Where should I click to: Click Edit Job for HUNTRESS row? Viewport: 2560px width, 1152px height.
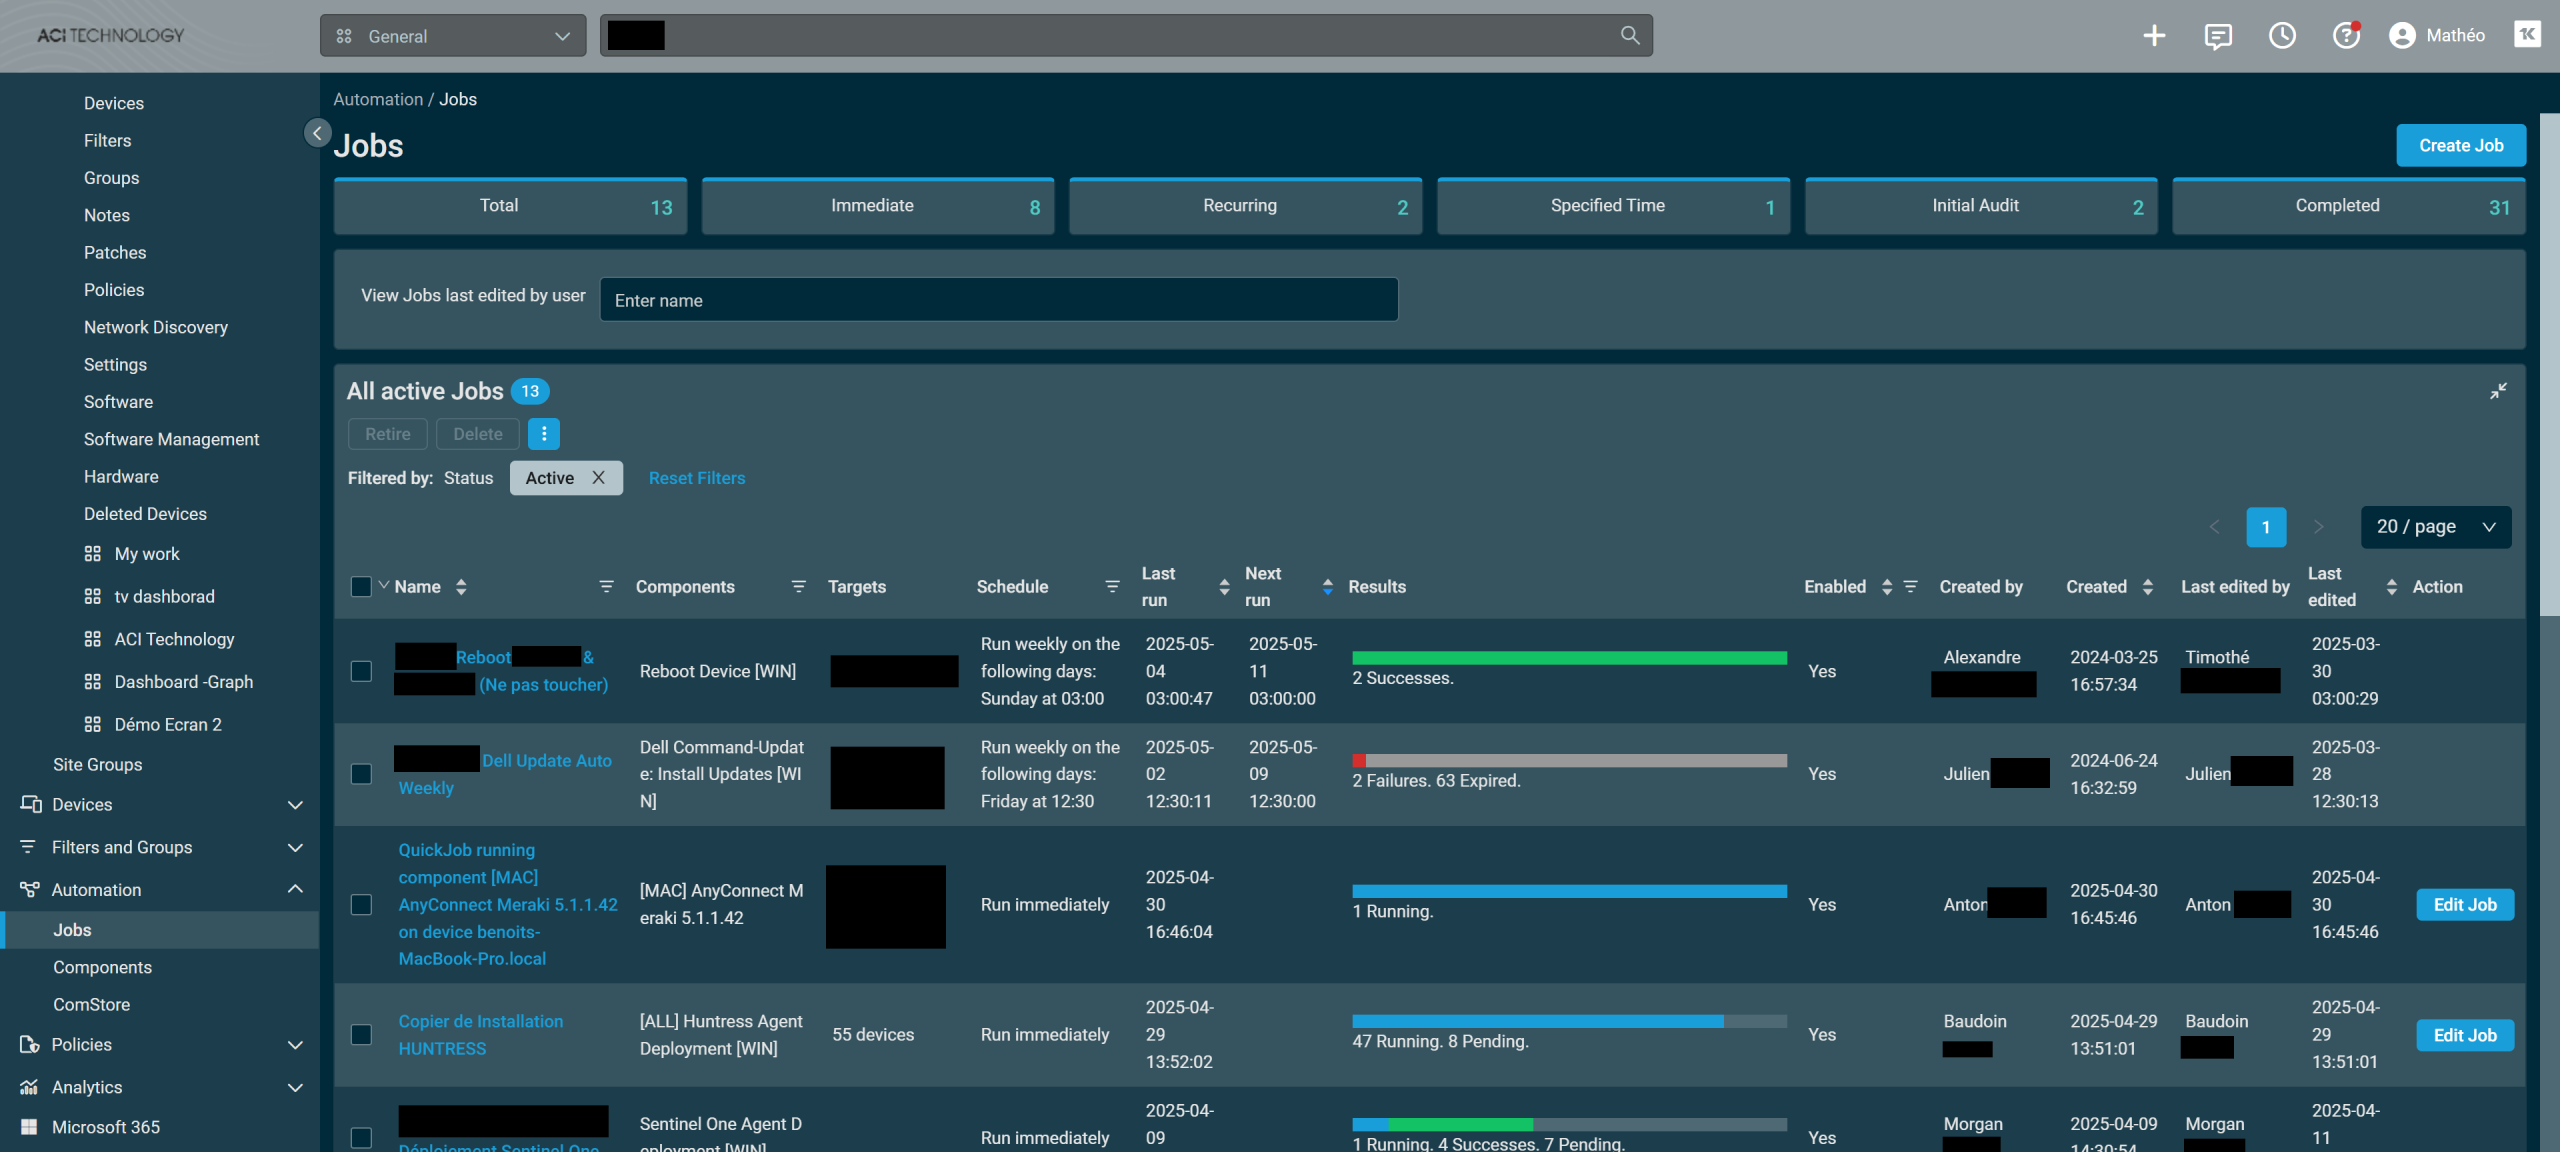(2465, 1035)
